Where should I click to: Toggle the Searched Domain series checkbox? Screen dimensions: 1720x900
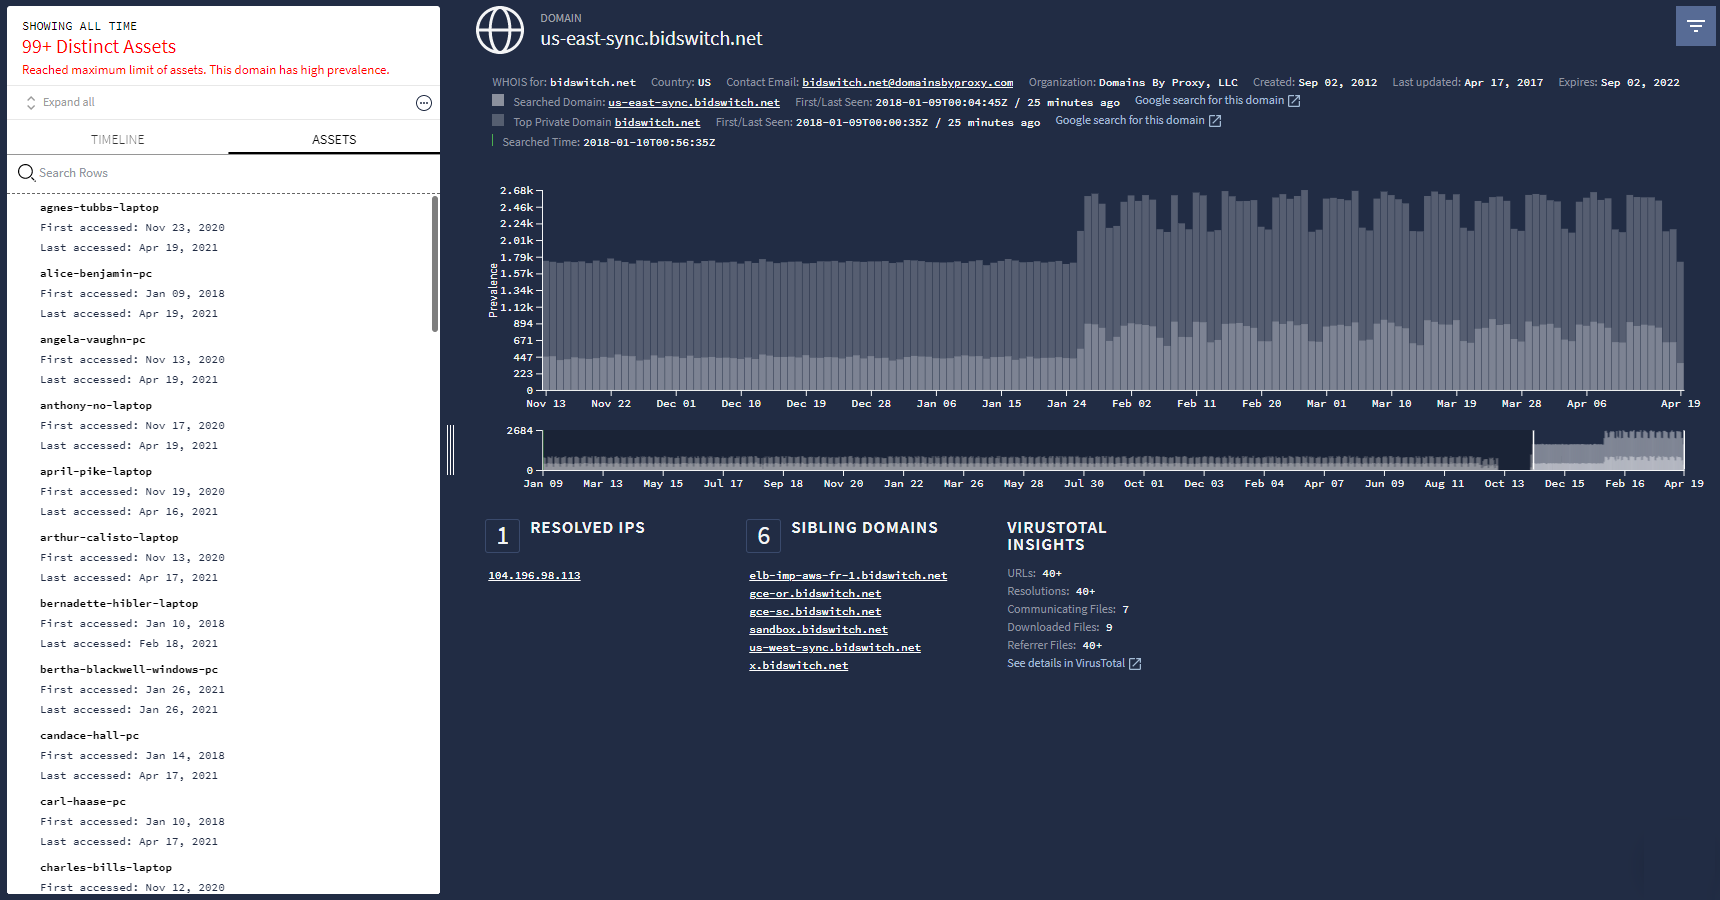497,100
